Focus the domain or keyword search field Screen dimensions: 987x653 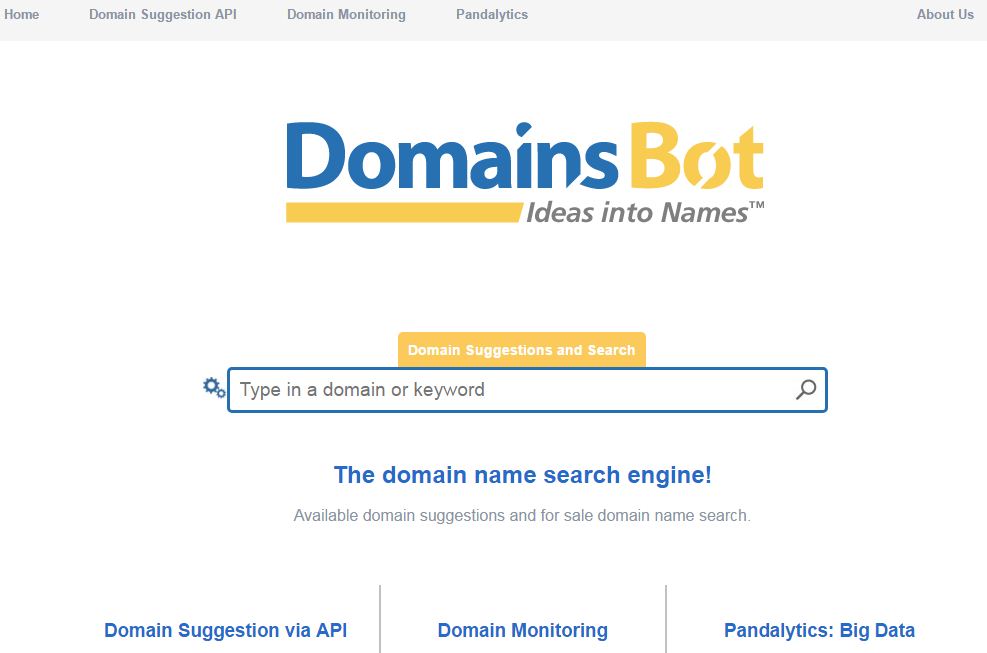(527, 390)
